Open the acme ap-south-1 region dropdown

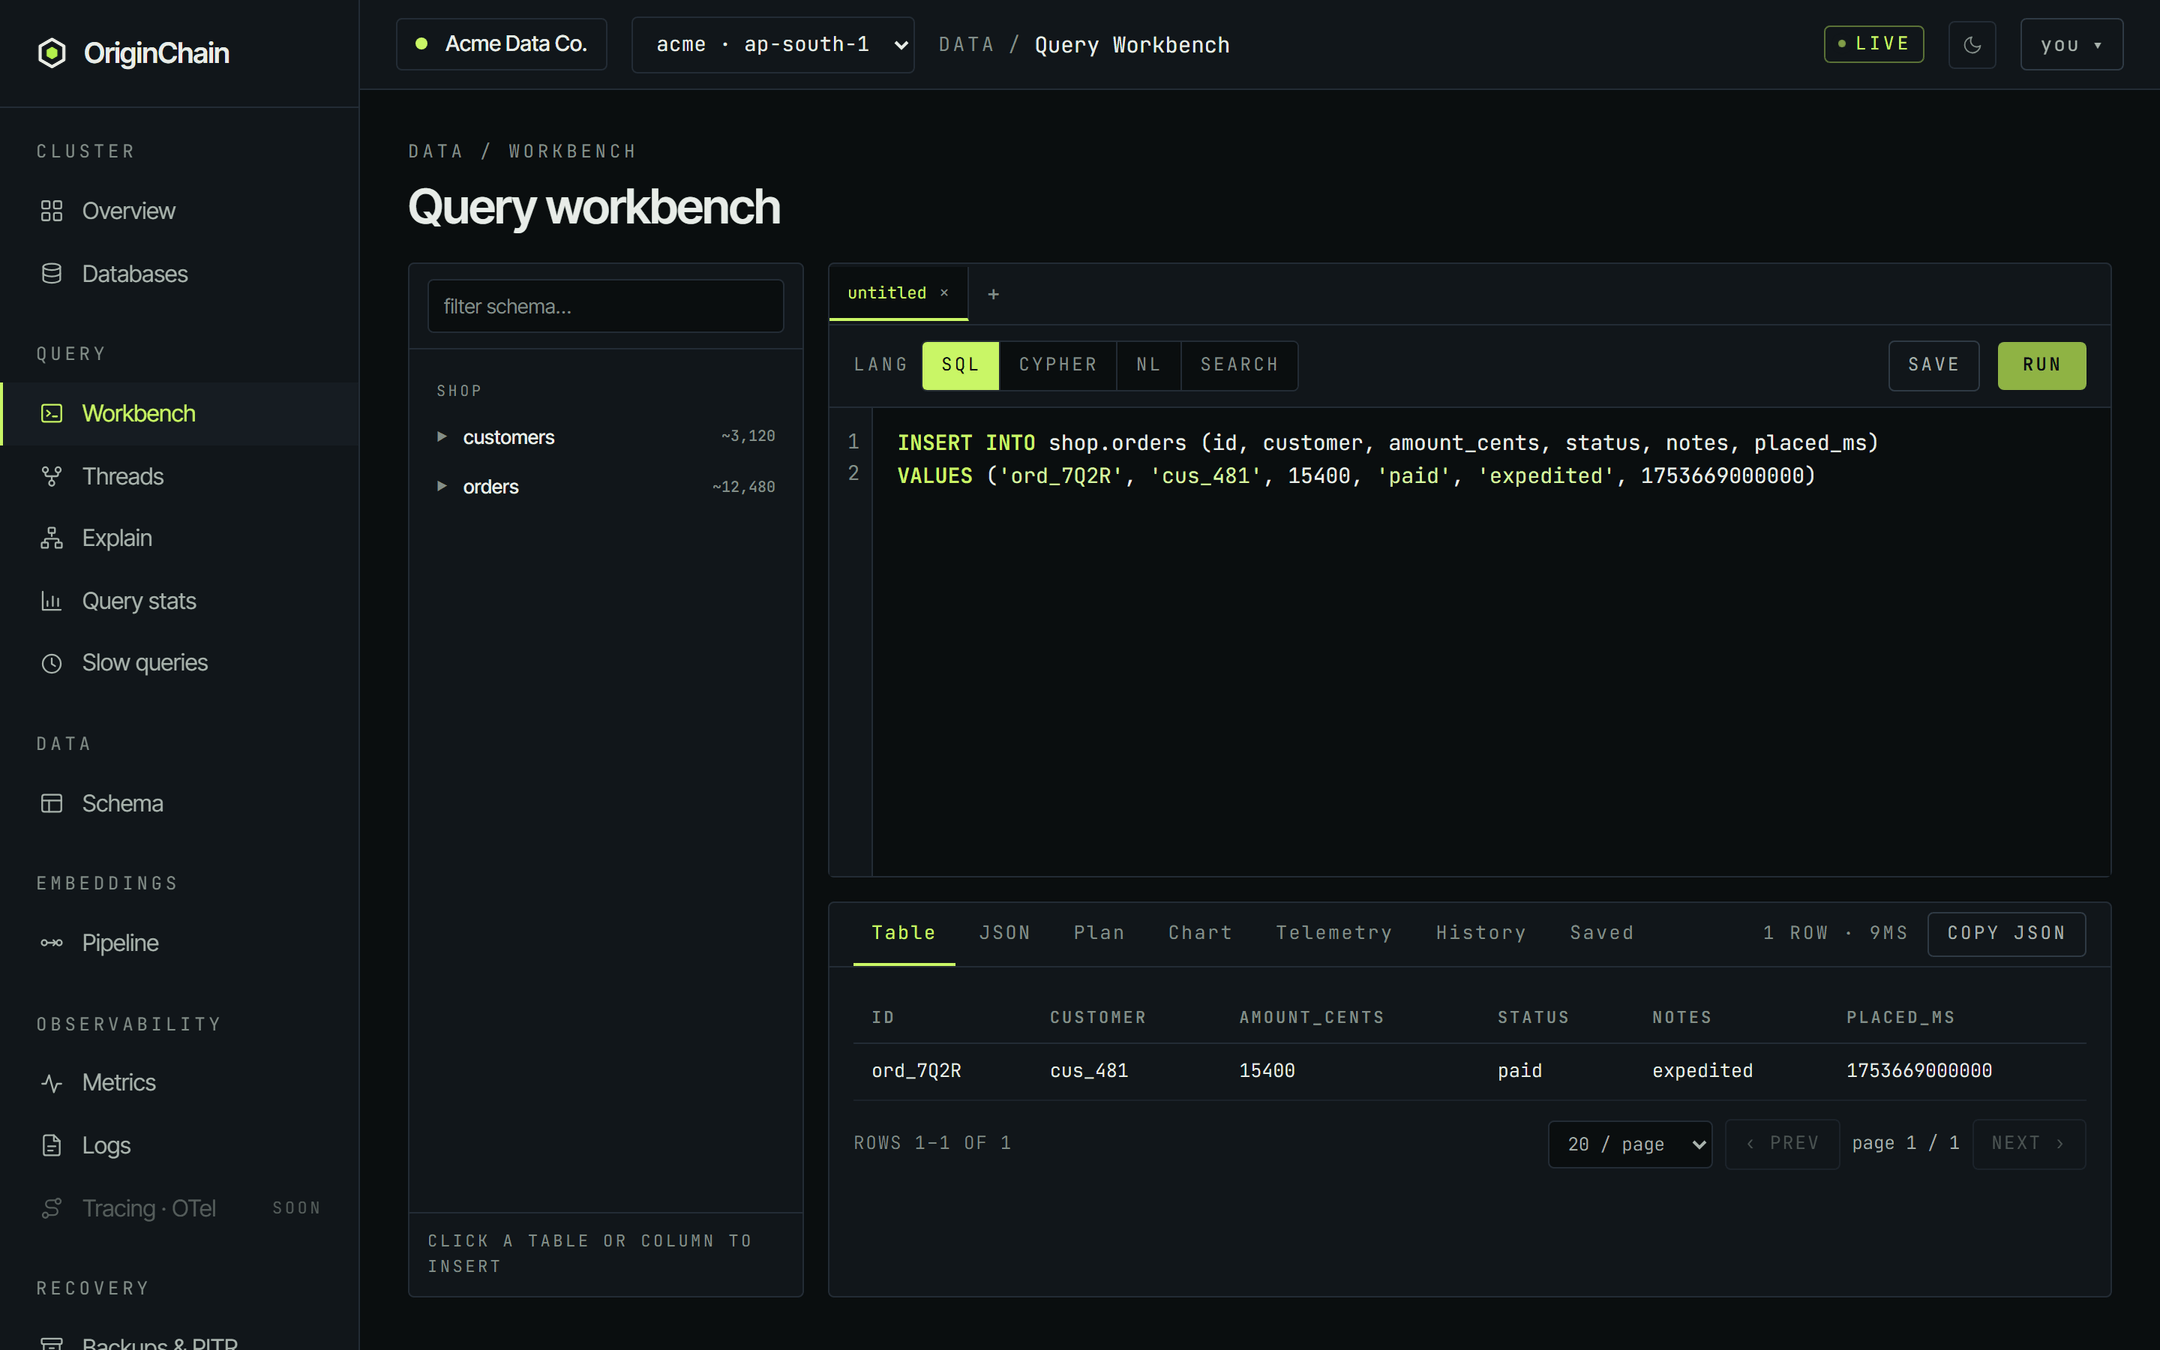tap(773, 45)
